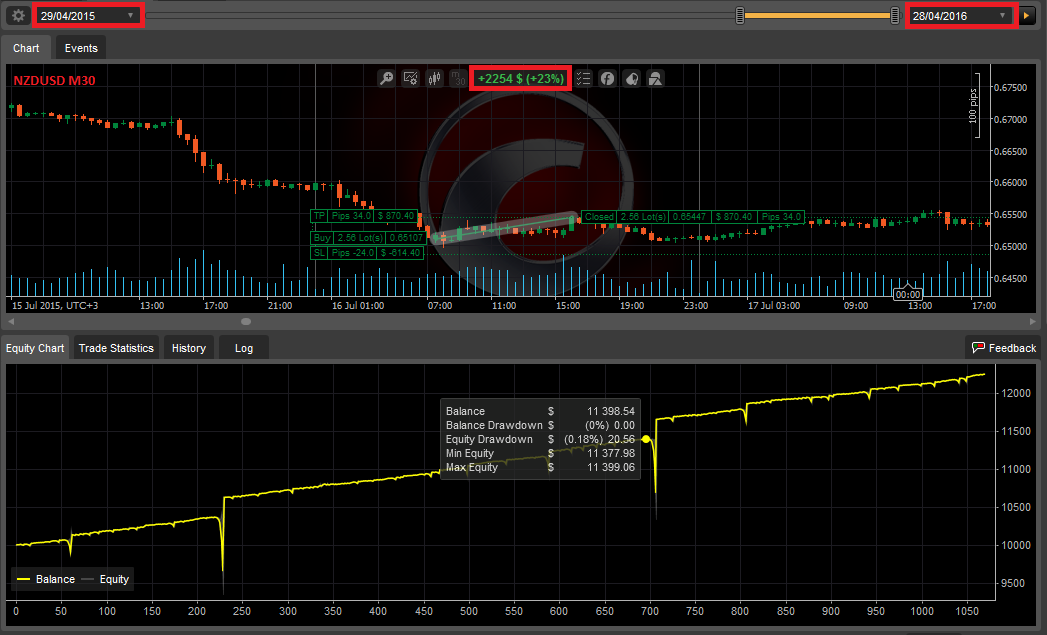Click the Max Equity value 11 399.06
This screenshot has width=1047, height=635.
[611, 467]
